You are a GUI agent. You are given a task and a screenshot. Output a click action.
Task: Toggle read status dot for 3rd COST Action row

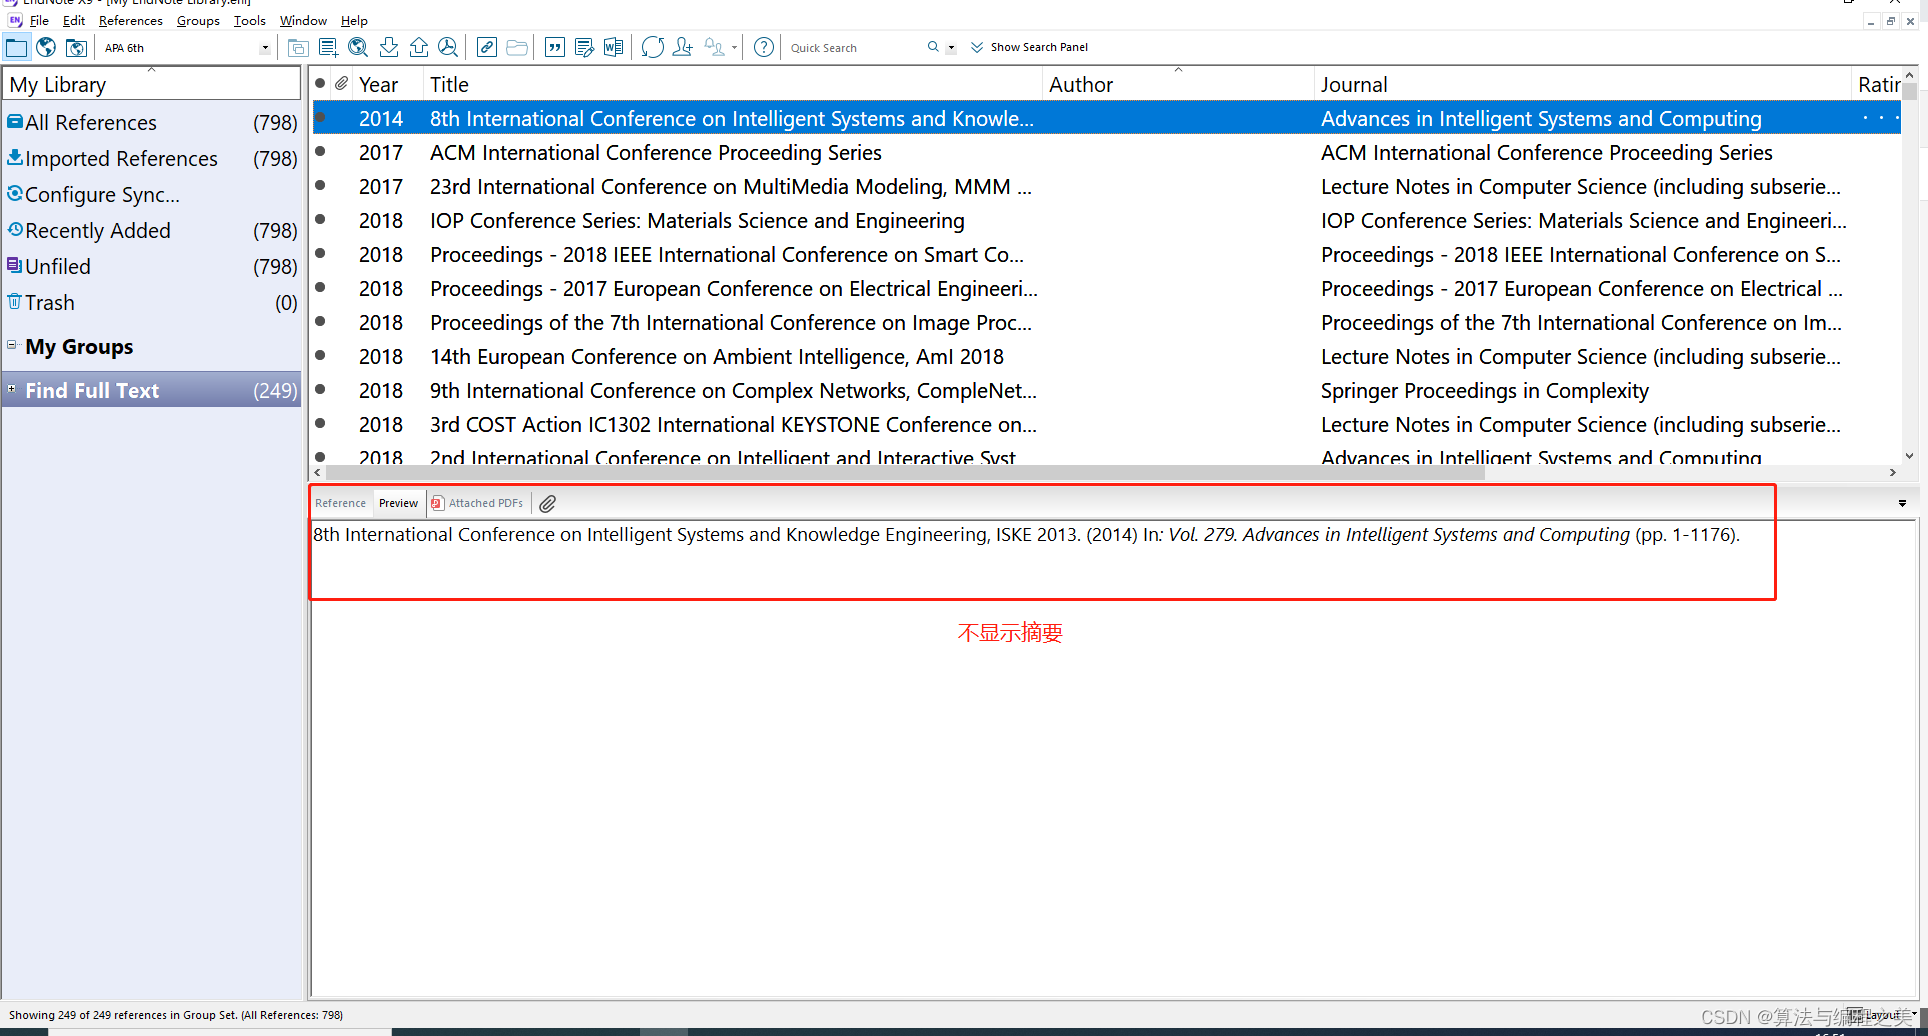pos(320,423)
